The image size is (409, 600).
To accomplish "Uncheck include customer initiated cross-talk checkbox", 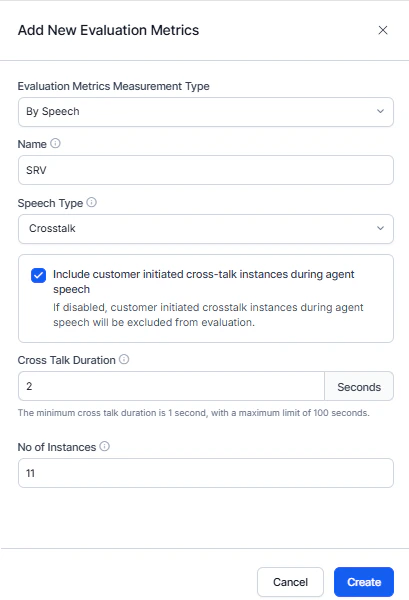I will tap(39, 275).
